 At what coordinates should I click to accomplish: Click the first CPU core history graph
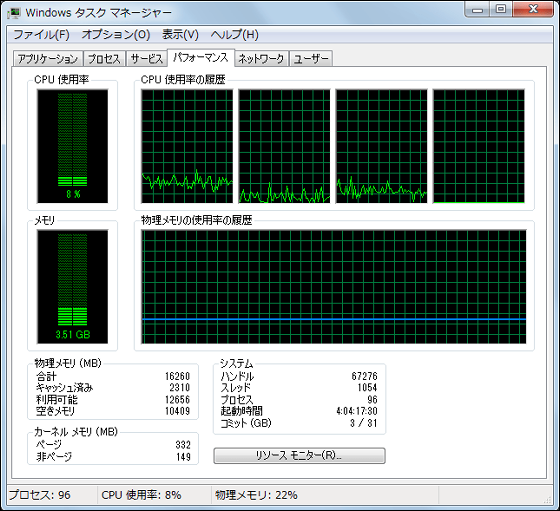(x=187, y=146)
